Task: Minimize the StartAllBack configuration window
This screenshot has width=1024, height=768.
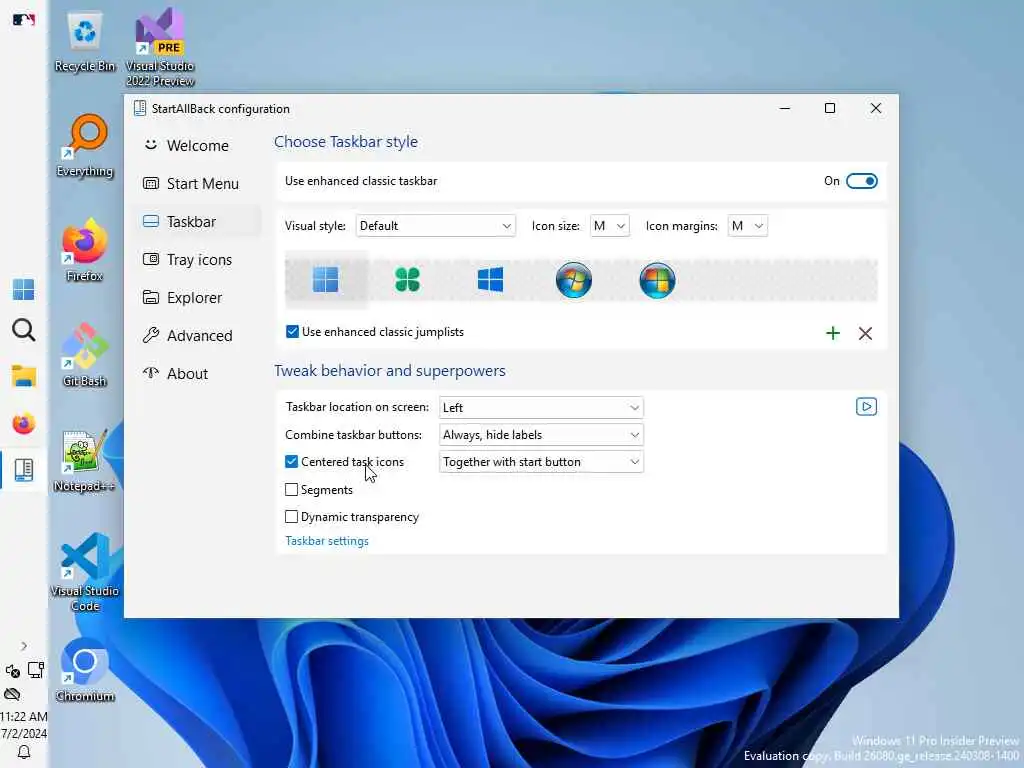Action: 785,108
